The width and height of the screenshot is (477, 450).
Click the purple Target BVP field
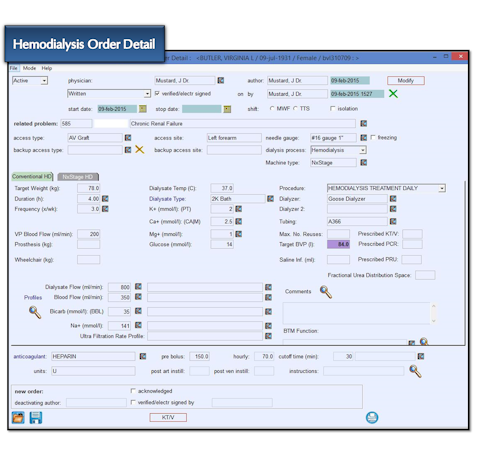(338, 244)
